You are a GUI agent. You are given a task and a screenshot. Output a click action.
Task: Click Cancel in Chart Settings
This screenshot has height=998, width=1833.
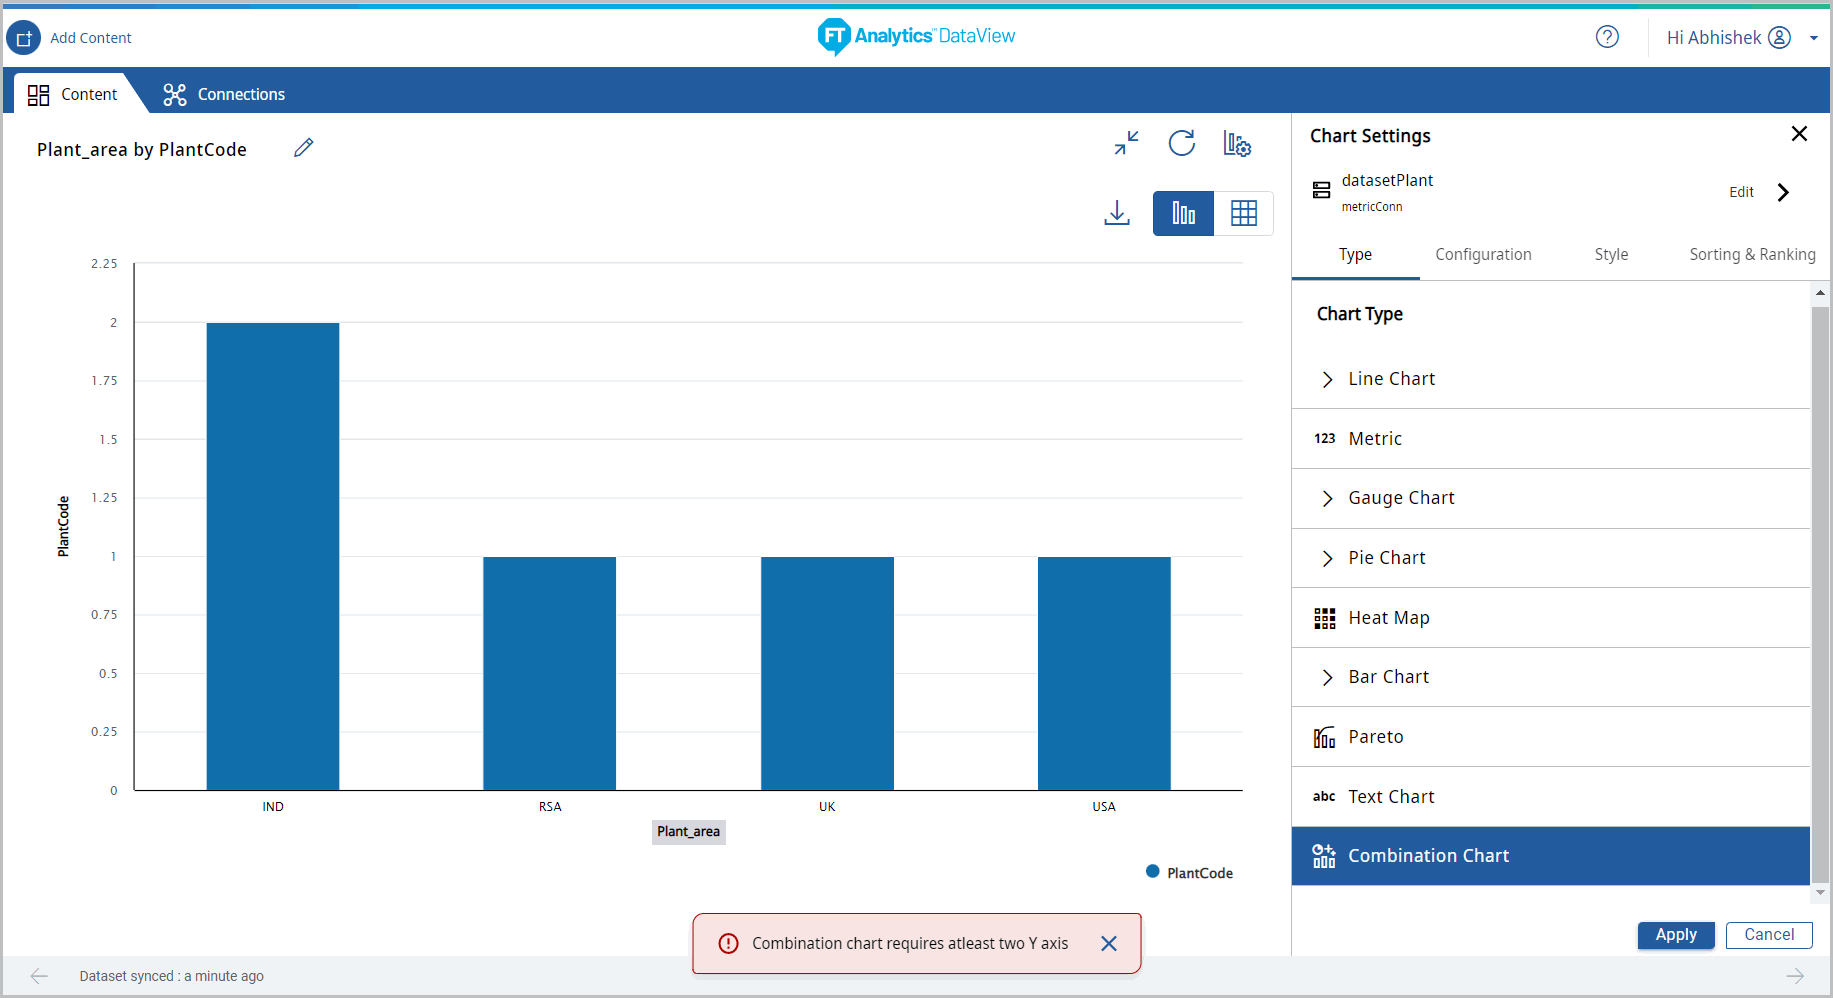tap(1768, 934)
